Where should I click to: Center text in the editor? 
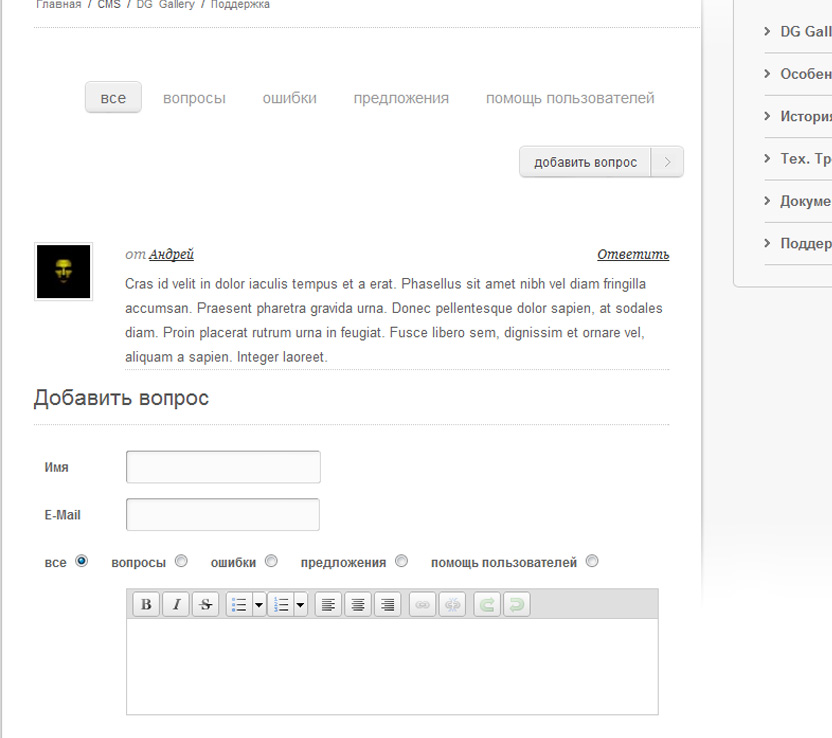click(358, 604)
